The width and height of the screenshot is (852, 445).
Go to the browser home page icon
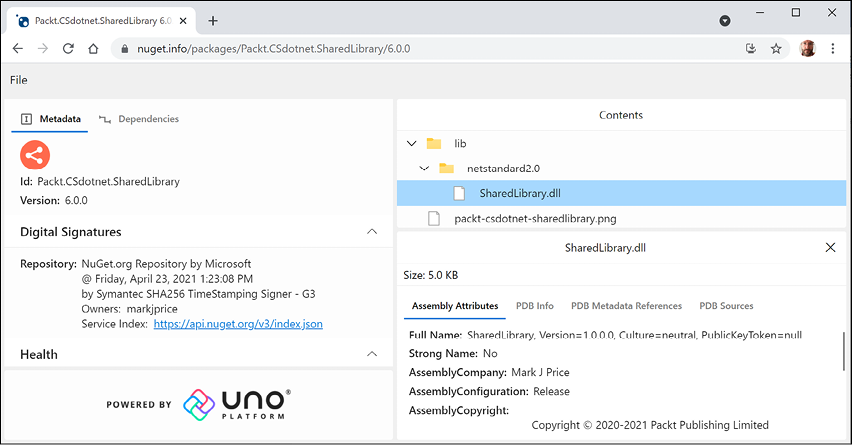pos(93,48)
